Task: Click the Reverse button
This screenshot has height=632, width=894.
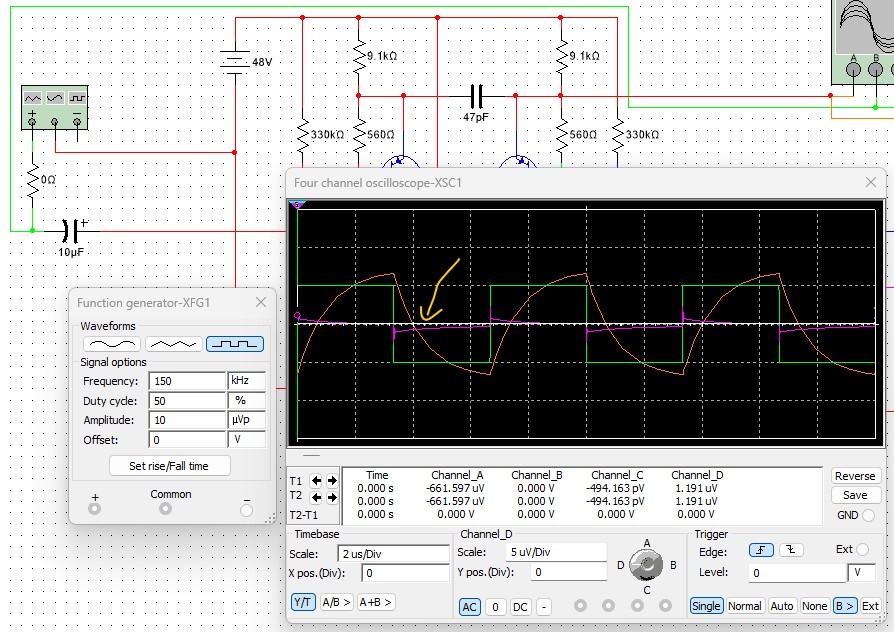Action: tap(855, 476)
